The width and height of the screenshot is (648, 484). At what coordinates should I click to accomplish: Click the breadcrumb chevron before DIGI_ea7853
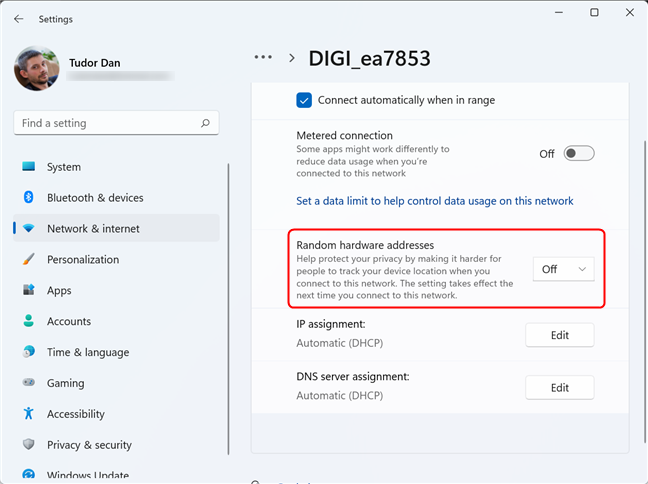292,58
